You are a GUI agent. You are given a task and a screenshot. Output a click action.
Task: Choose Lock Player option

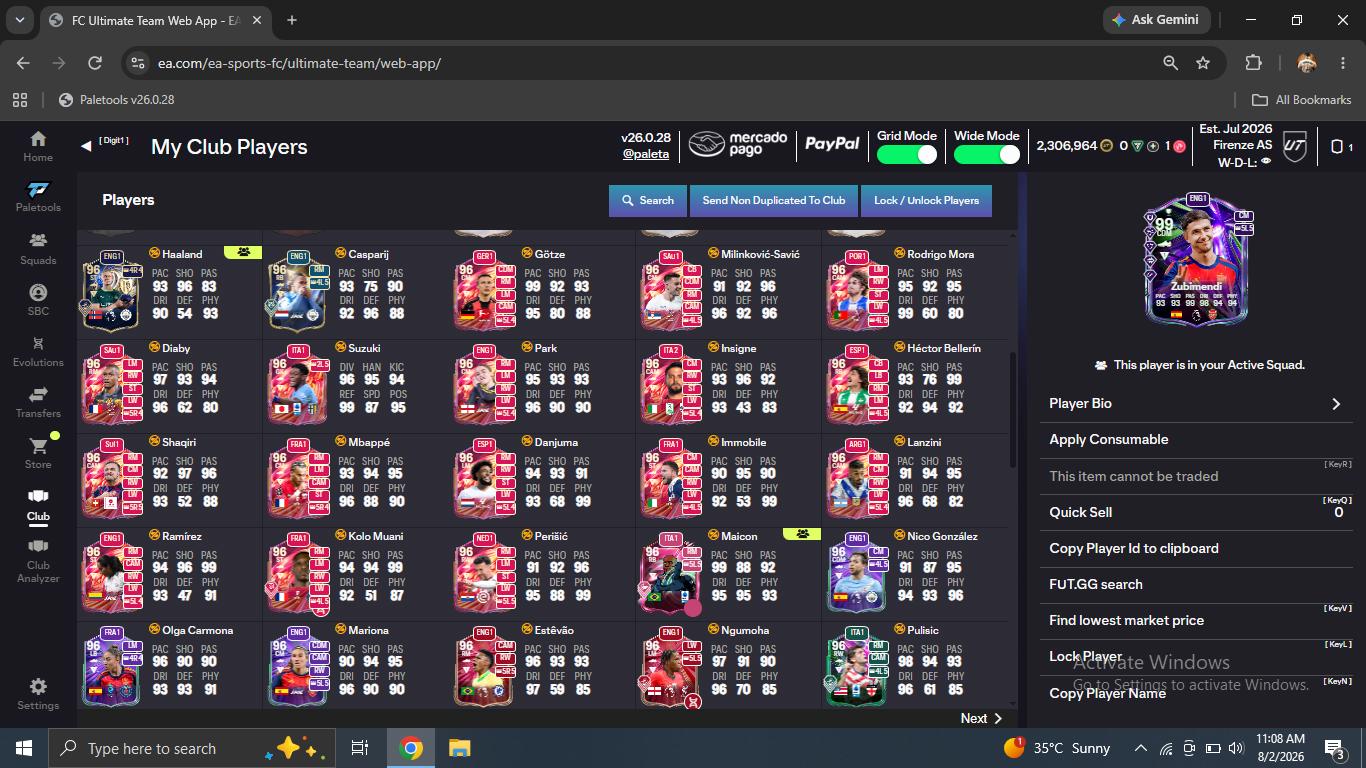(1196, 656)
